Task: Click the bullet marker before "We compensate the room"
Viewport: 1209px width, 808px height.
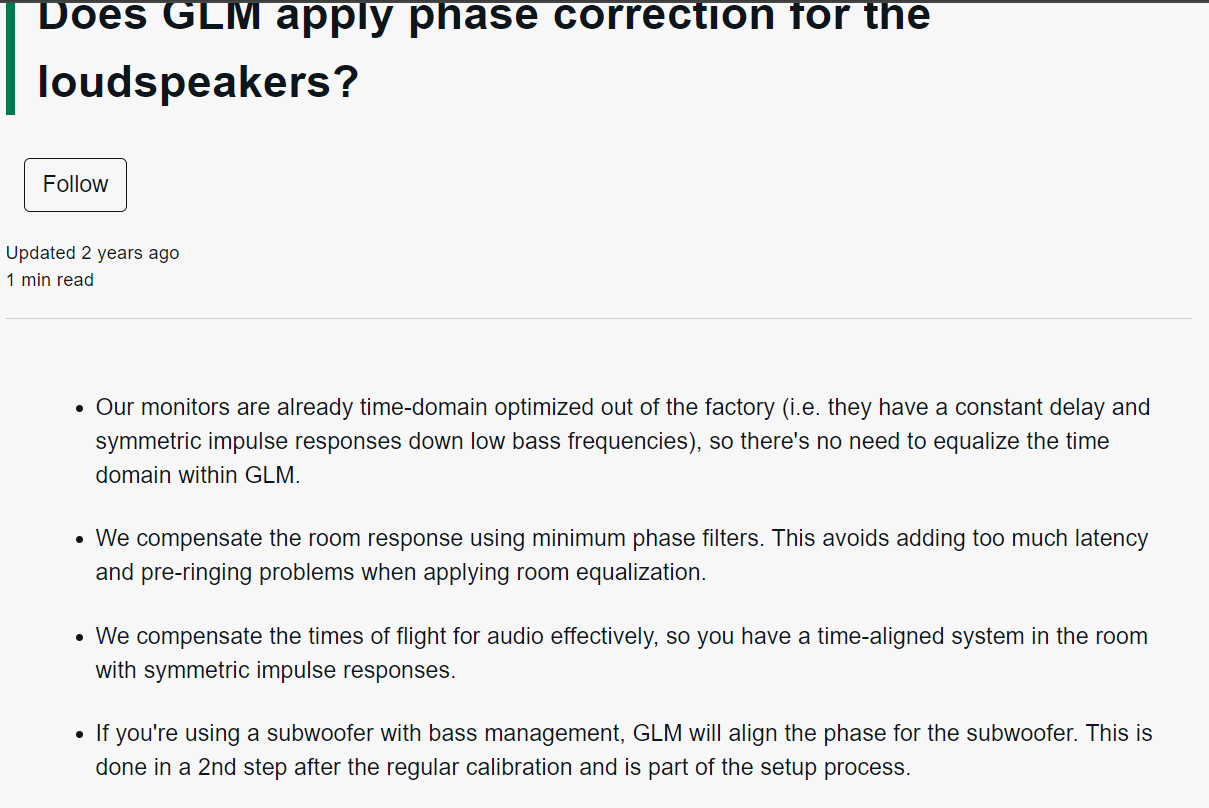Action: pos(80,539)
